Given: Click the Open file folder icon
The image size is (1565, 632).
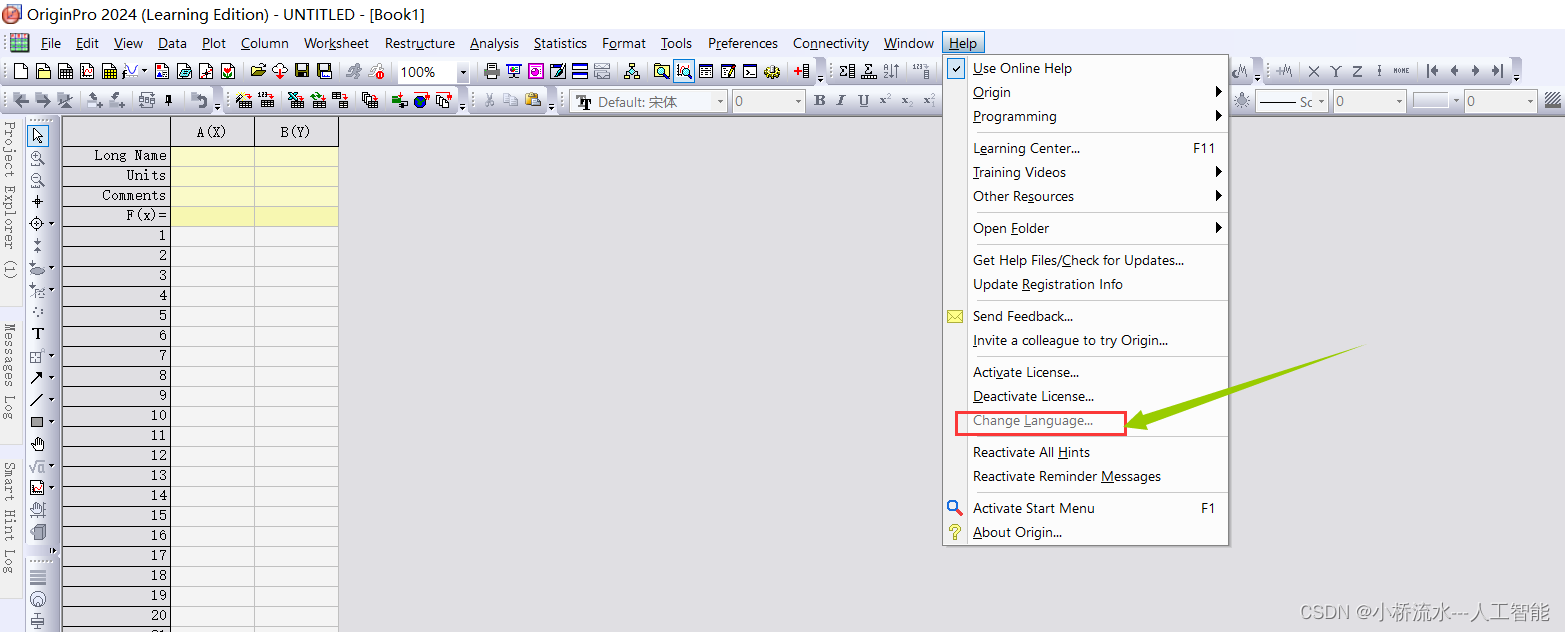Looking at the screenshot, I should point(258,72).
